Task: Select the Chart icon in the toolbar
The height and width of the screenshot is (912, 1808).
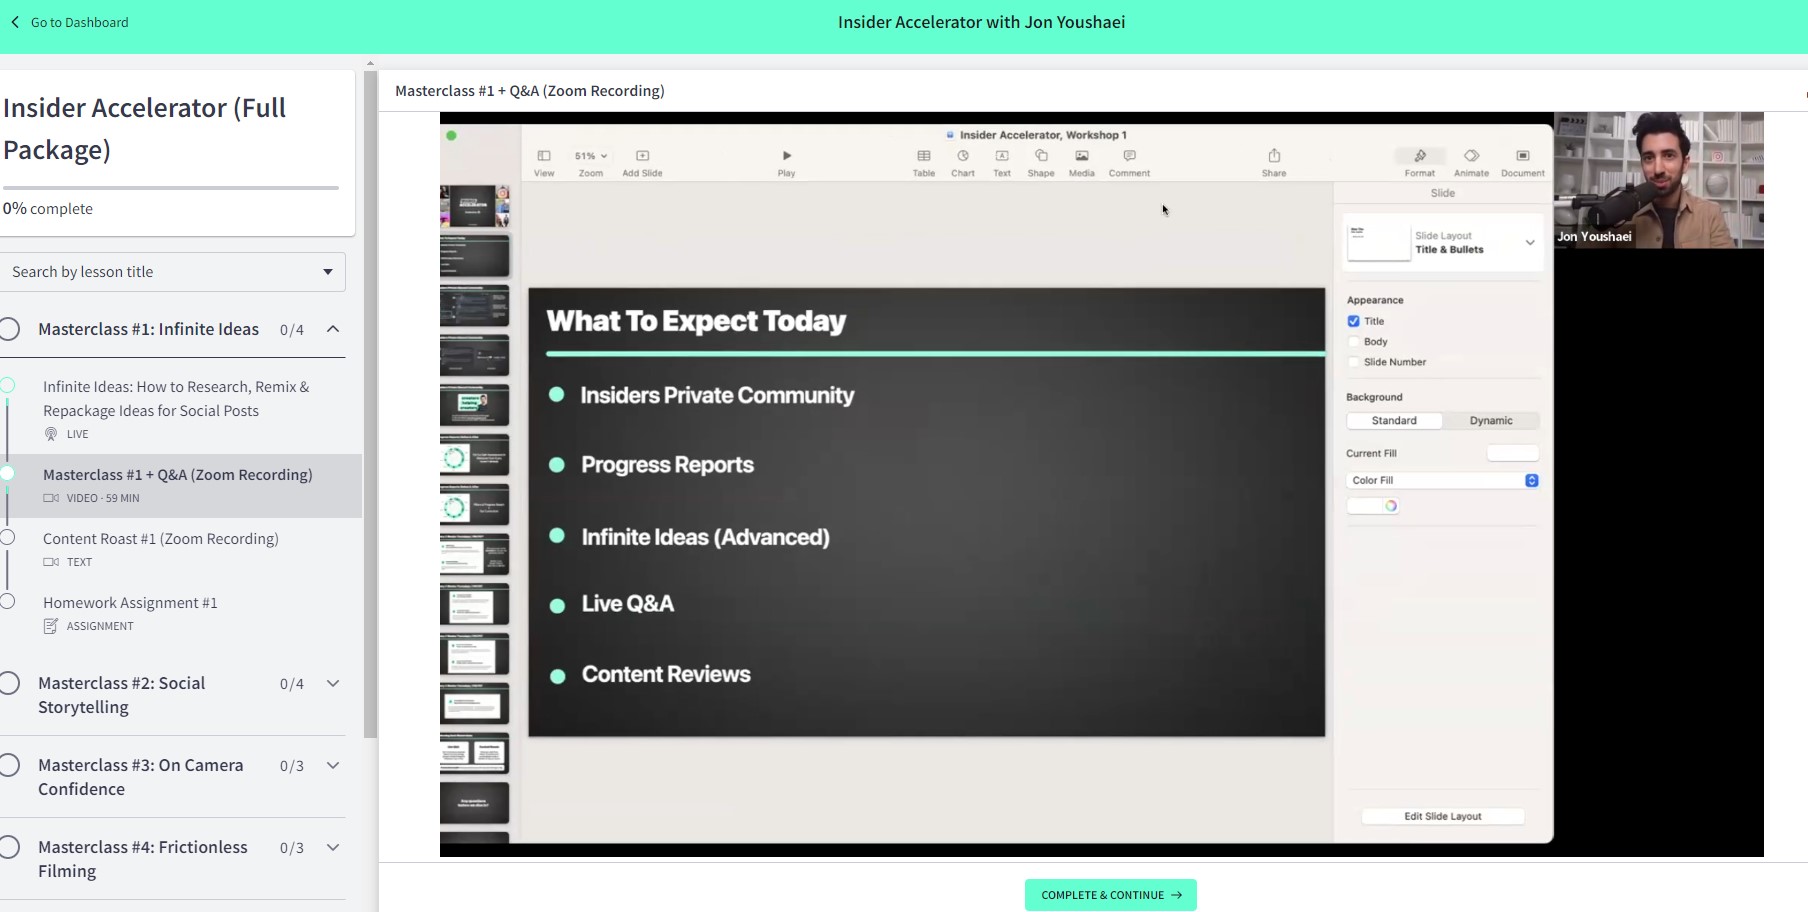Action: [963, 157]
